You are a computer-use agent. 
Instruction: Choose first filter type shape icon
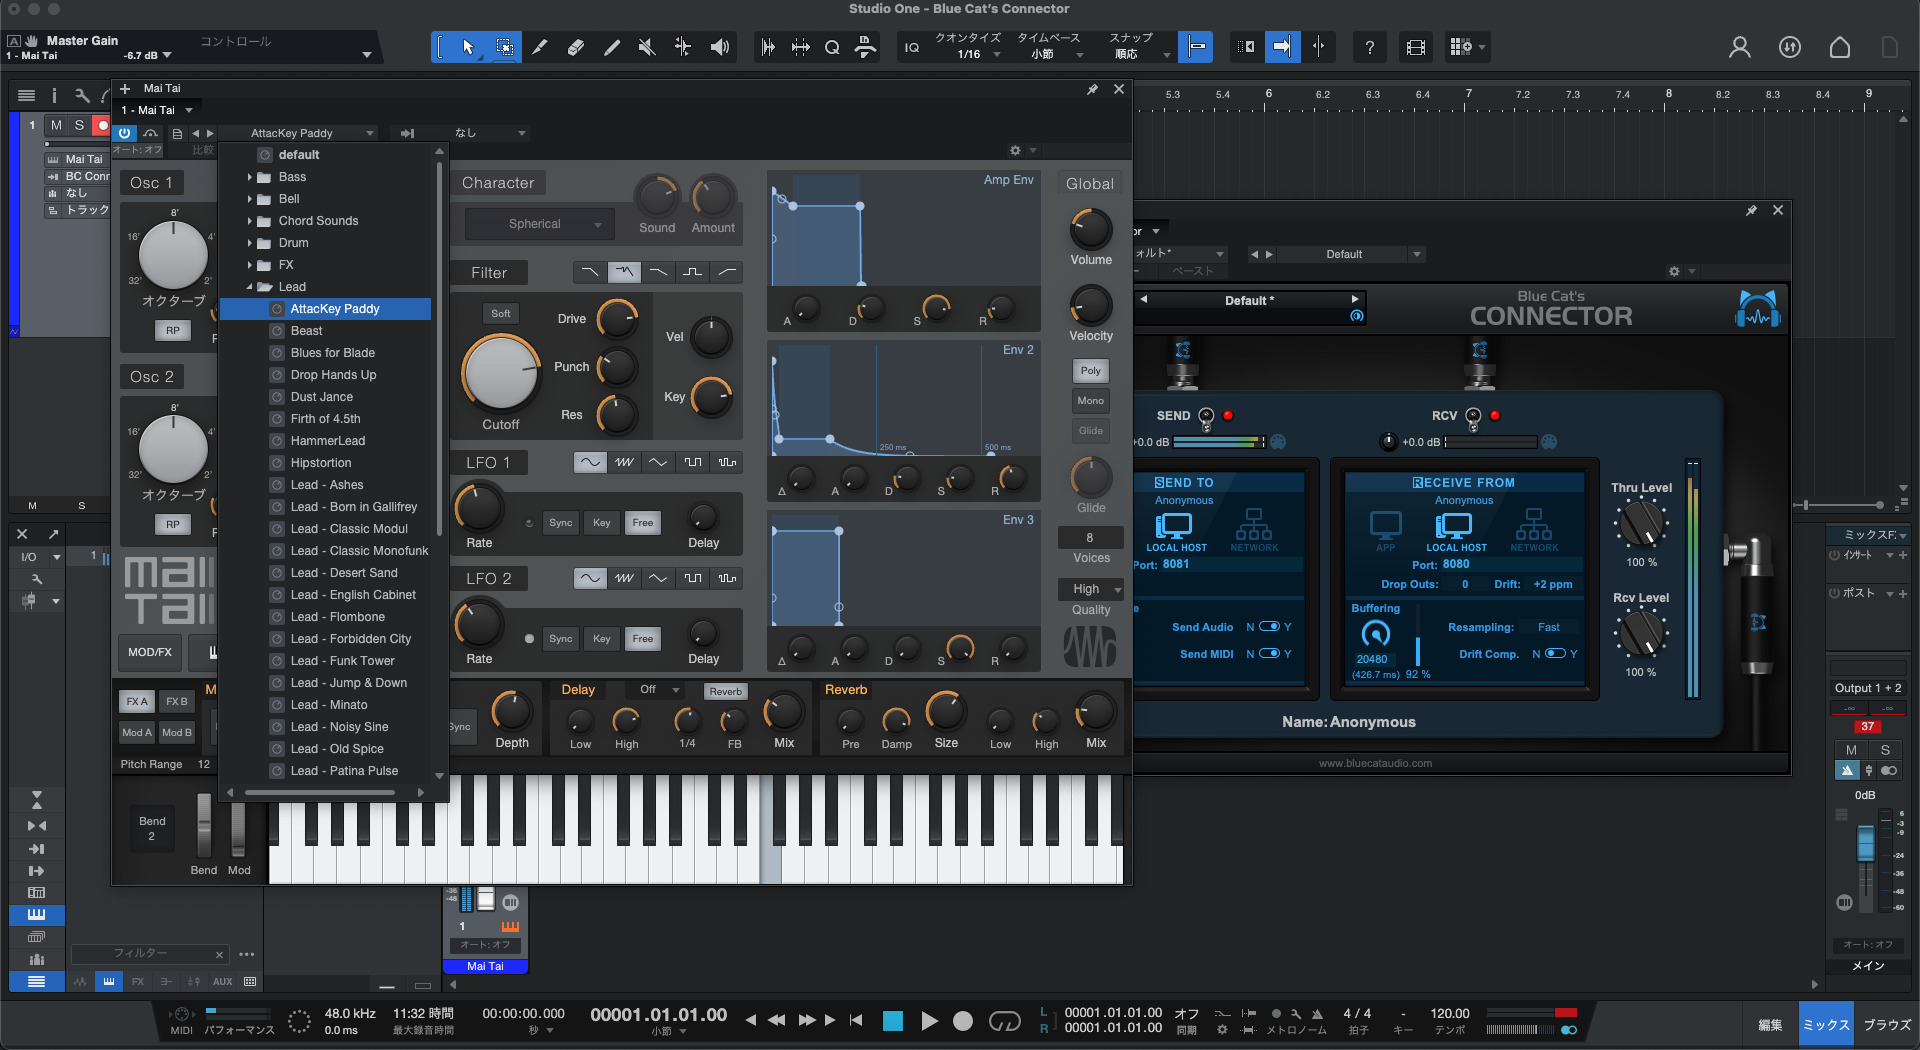[x=590, y=272]
